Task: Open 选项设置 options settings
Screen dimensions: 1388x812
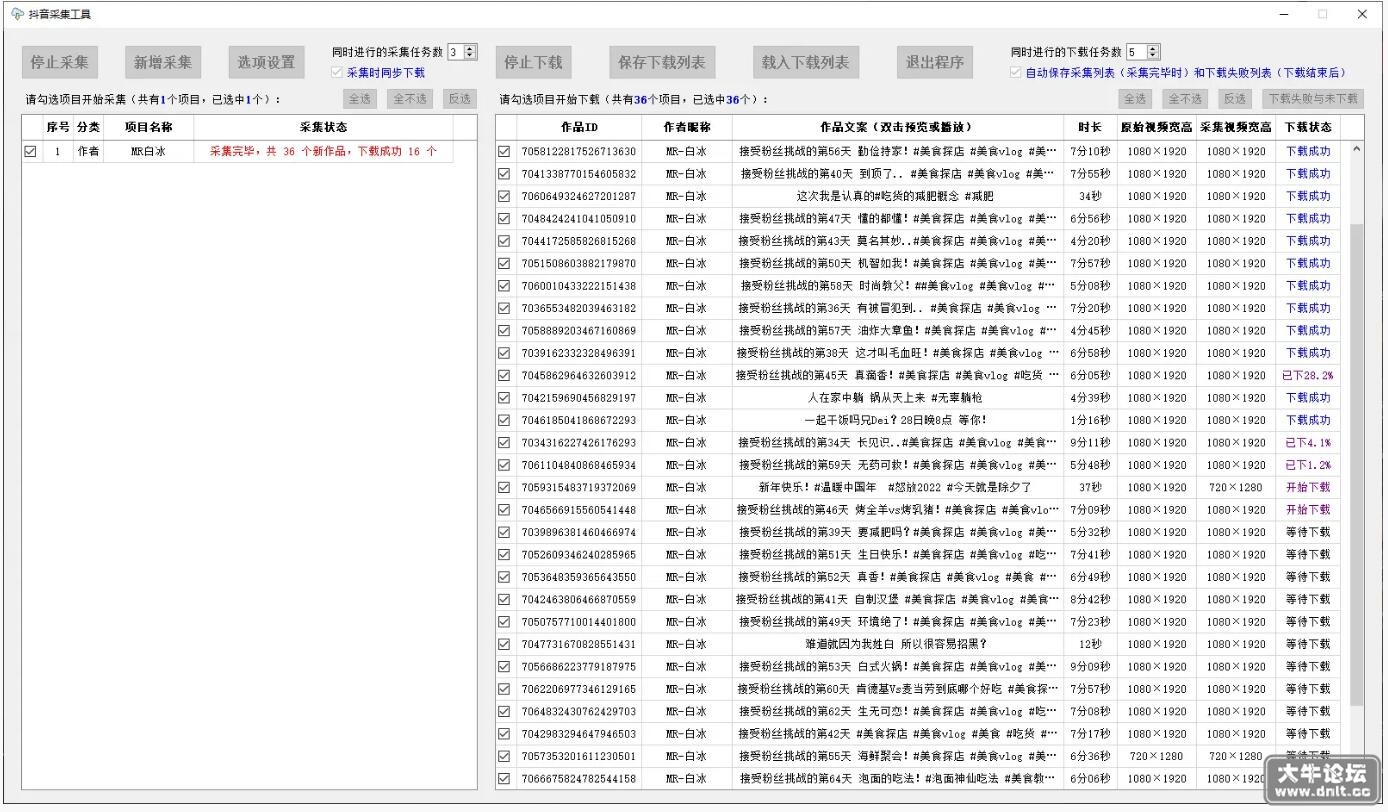Action: click(266, 62)
